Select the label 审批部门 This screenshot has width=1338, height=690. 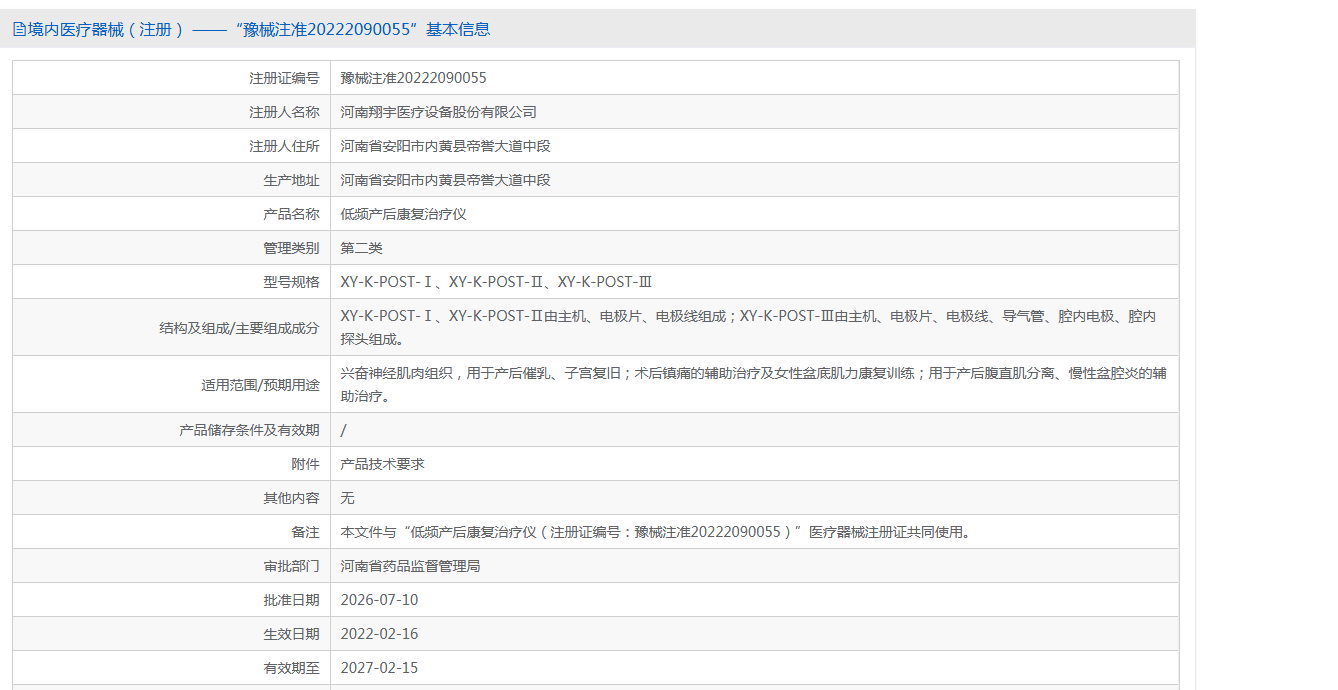[x=291, y=566]
